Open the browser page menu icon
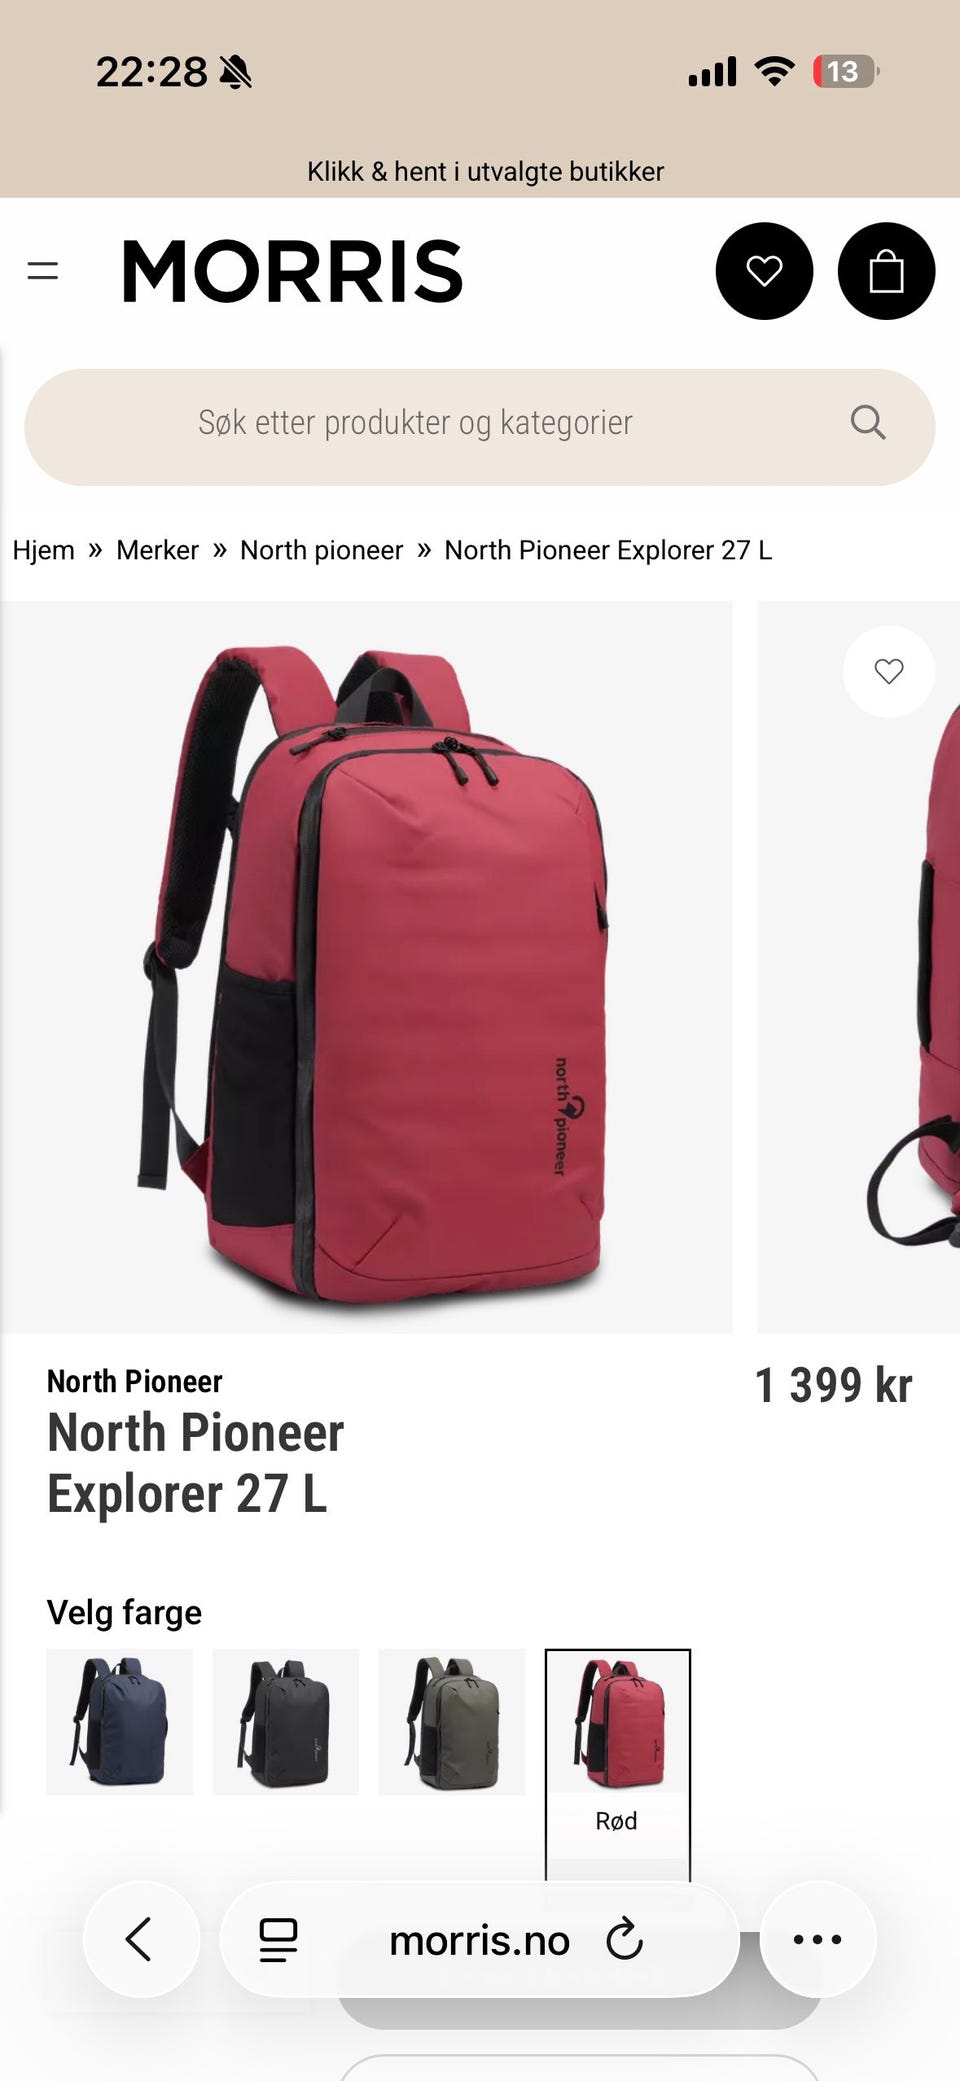The width and height of the screenshot is (960, 2081). pos(278,1940)
